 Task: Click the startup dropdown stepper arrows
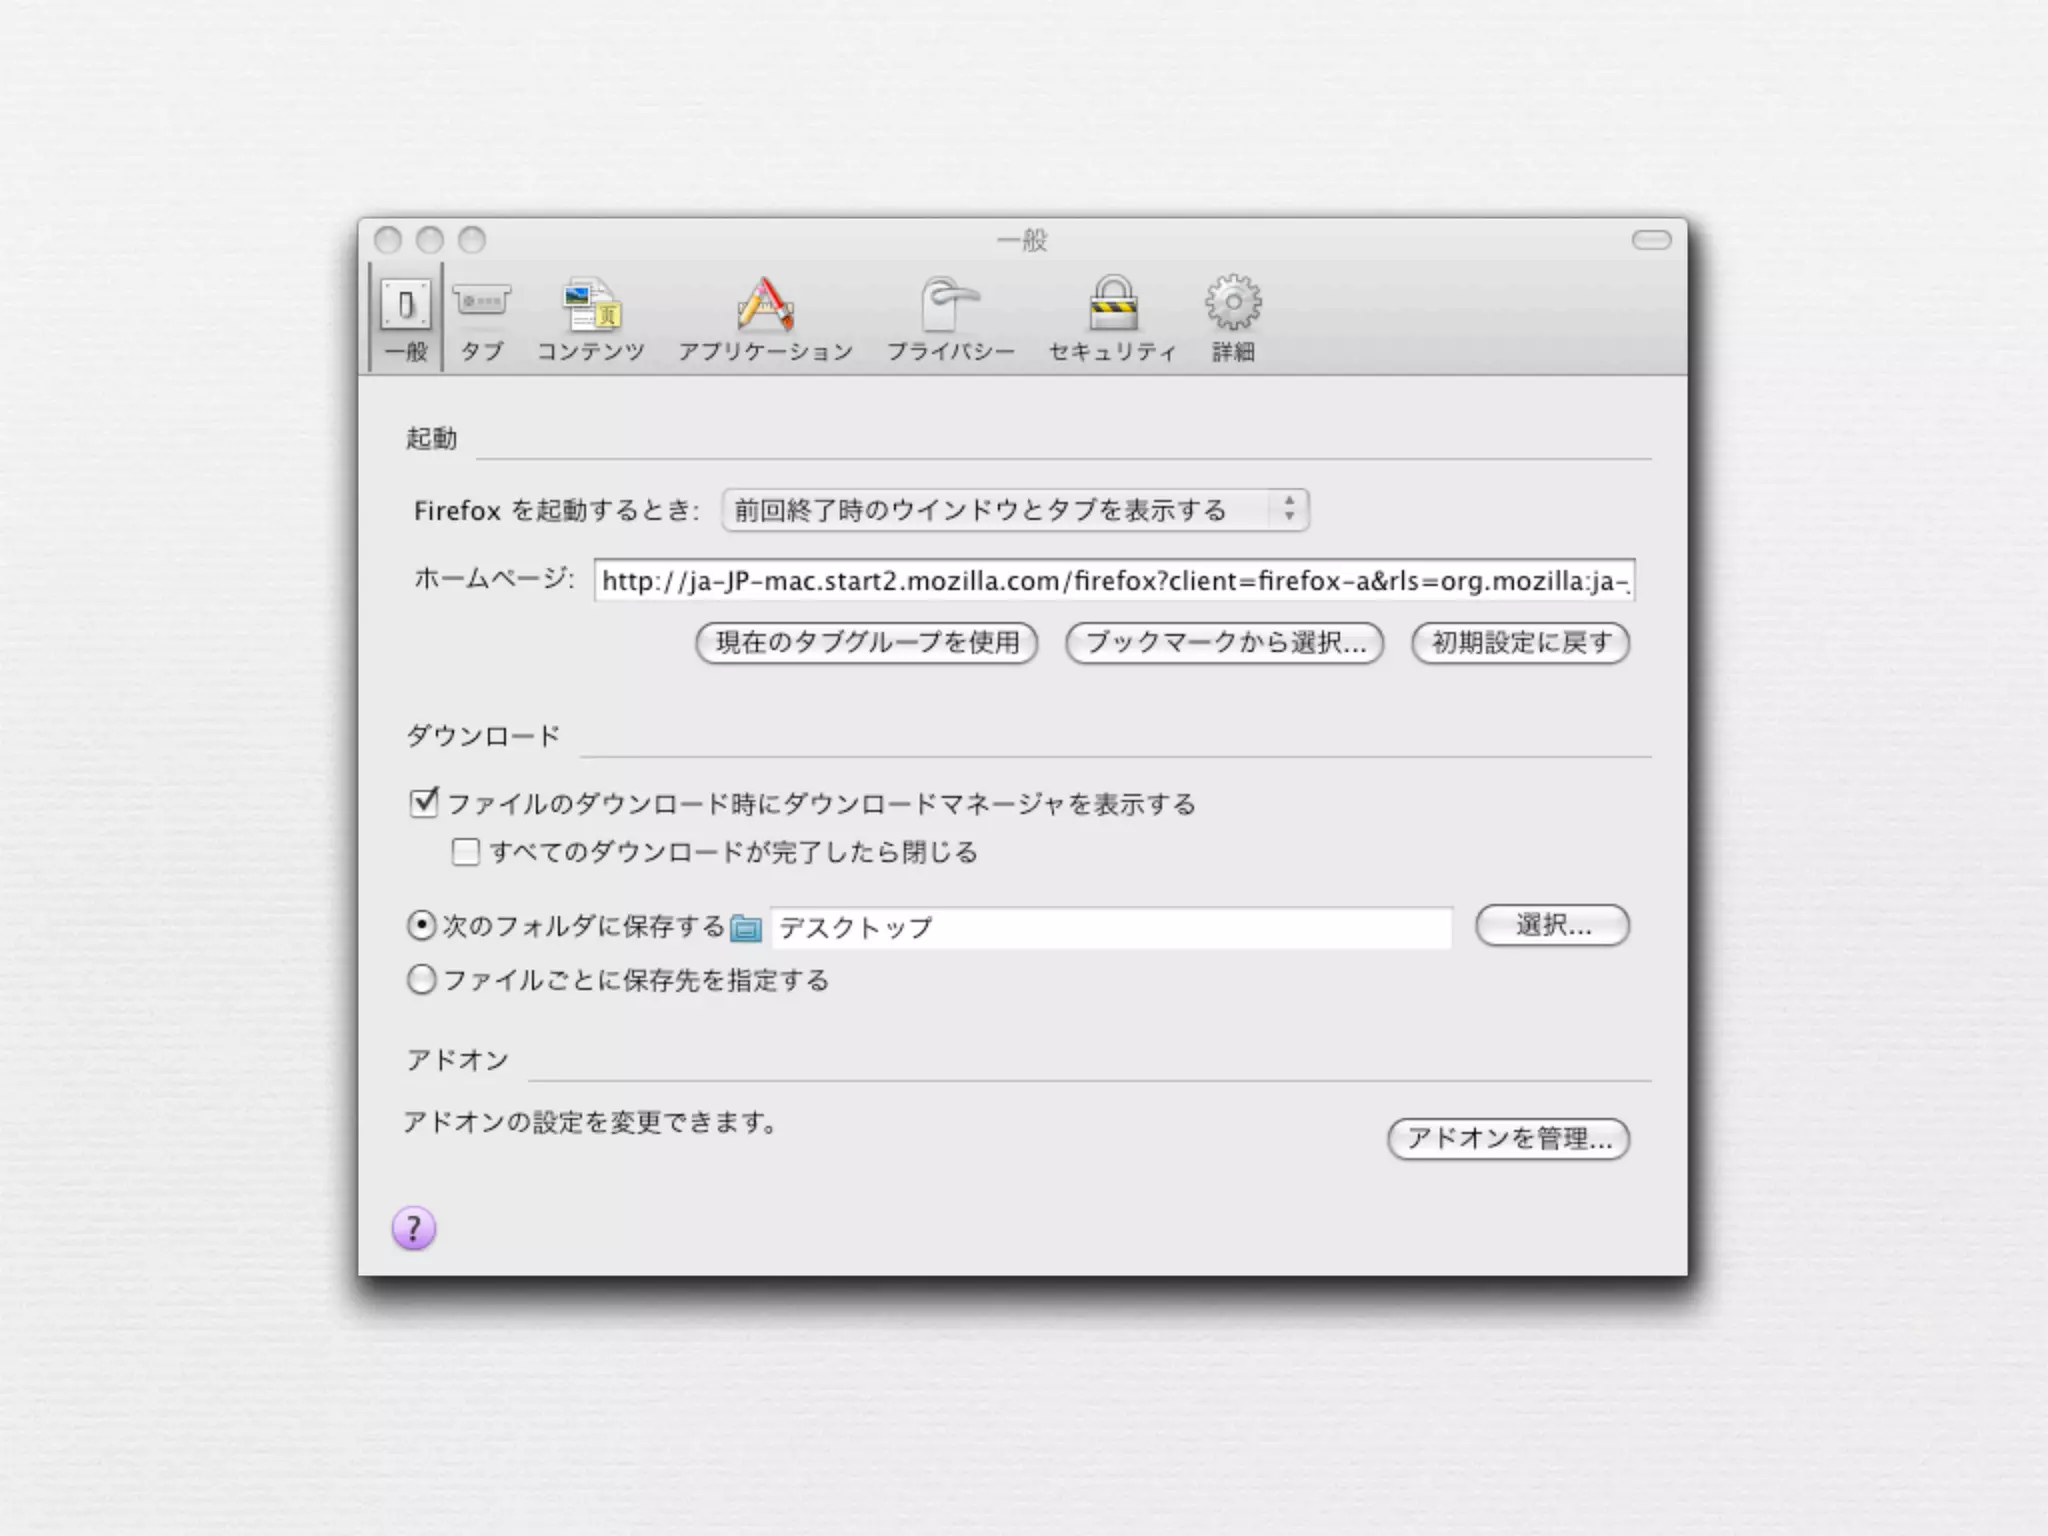click(x=1289, y=510)
